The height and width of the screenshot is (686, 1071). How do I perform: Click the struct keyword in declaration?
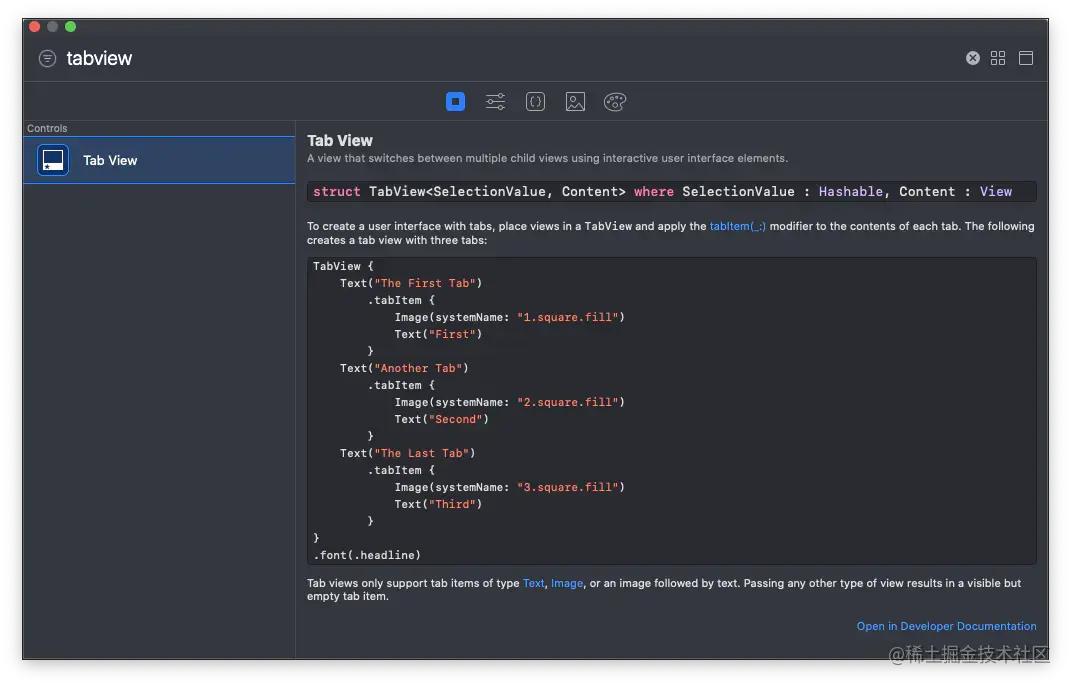click(337, 192)
